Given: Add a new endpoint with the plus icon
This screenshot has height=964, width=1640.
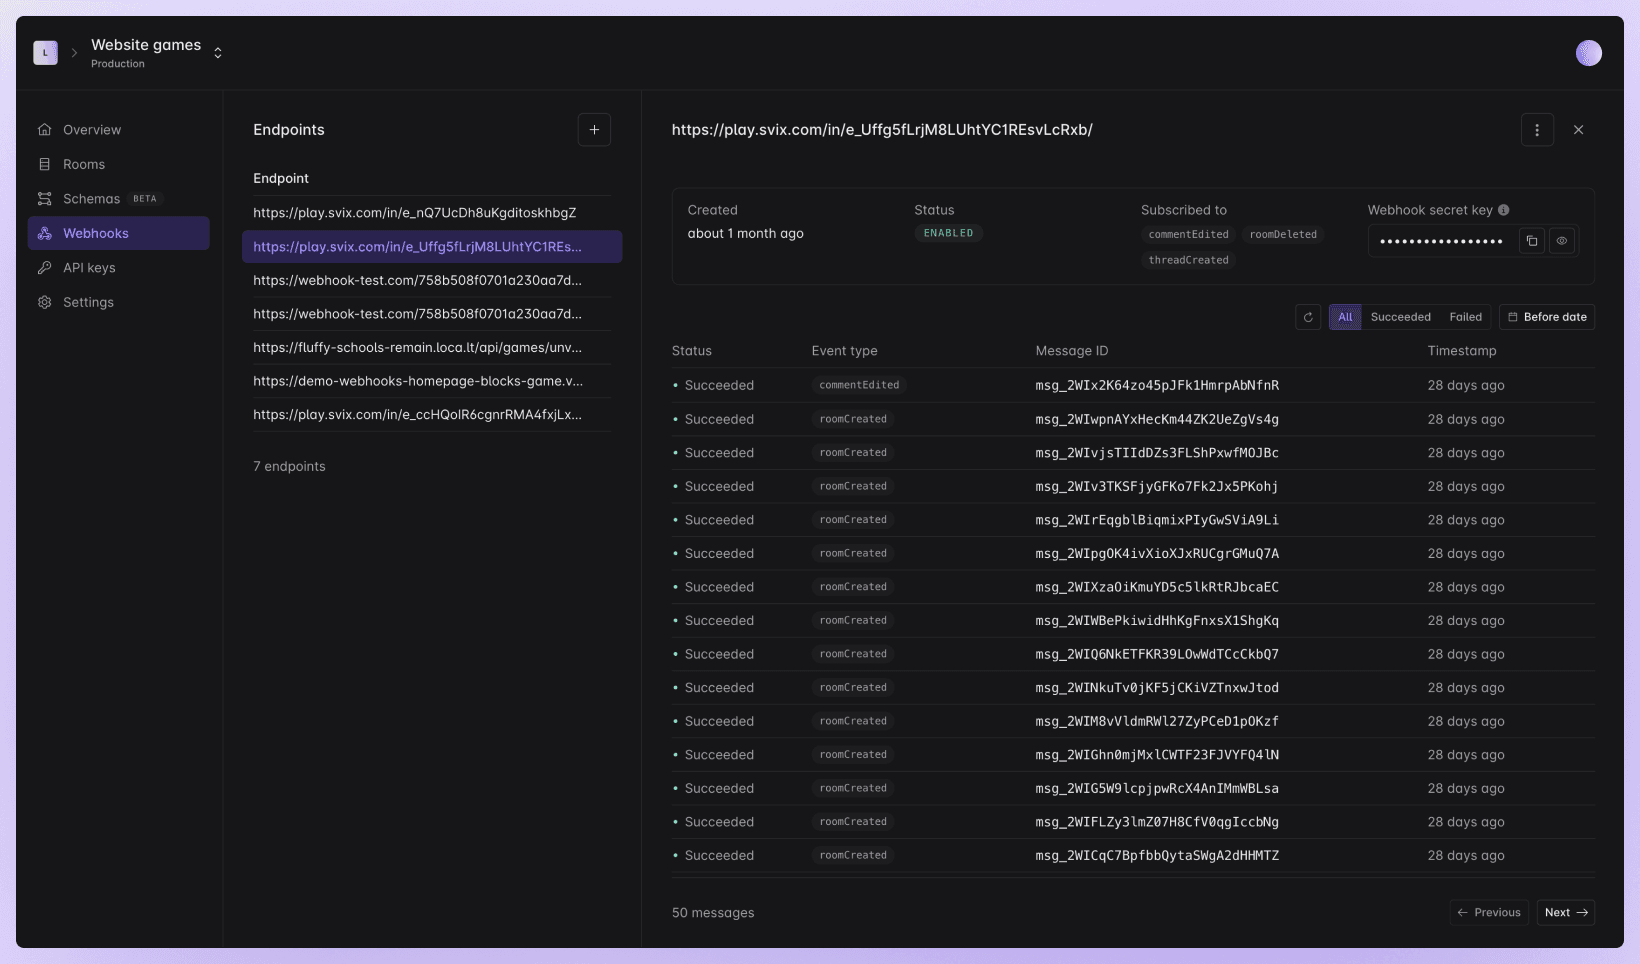Looking at the screenshot, I should click(x=594, y=129).
